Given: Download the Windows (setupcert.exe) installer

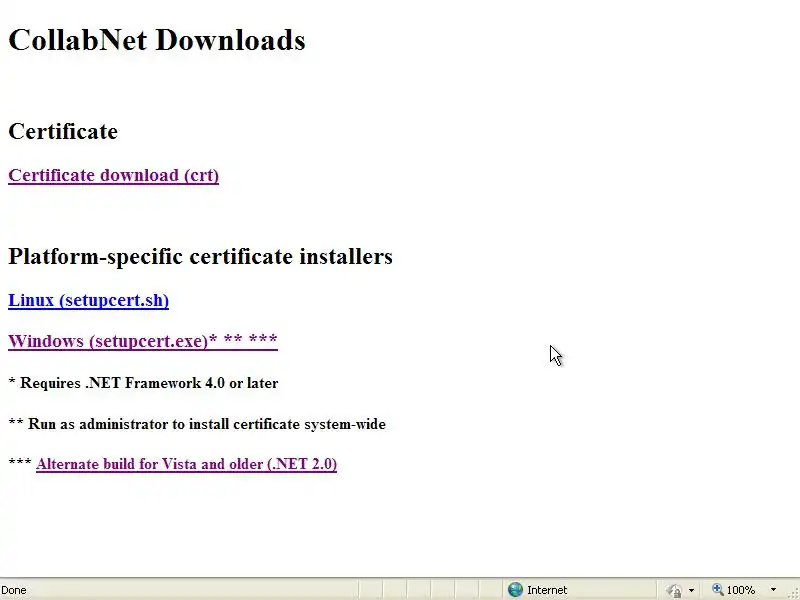Looking at the screenshot, I should click(143, 340).
